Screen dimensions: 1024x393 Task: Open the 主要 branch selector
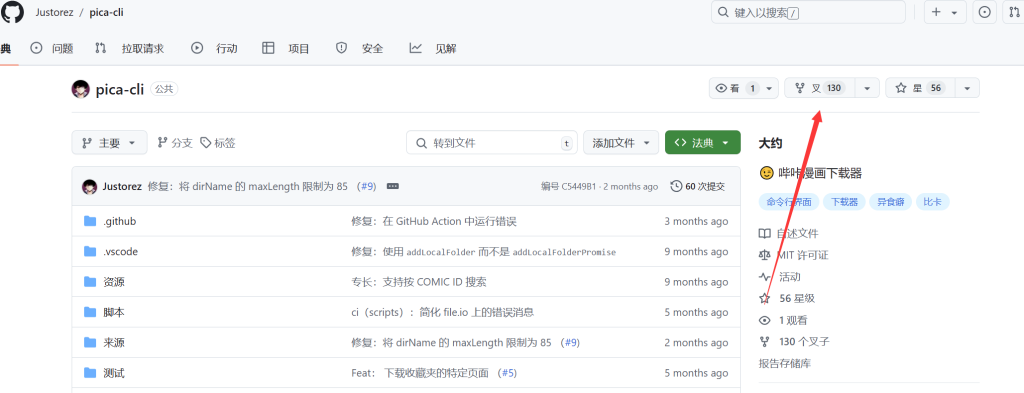click(x=110, y=143)
